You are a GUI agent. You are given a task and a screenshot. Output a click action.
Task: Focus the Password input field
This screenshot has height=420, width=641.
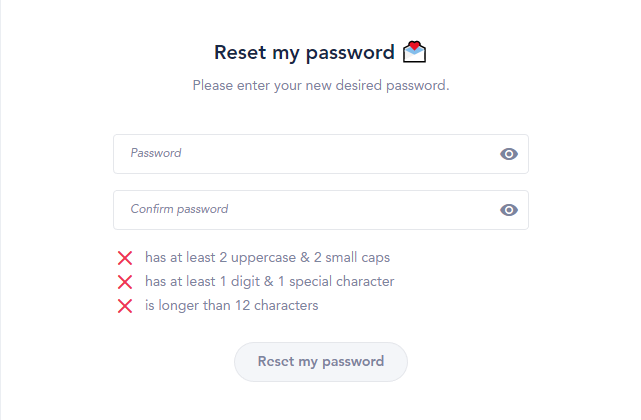[321, 154]
